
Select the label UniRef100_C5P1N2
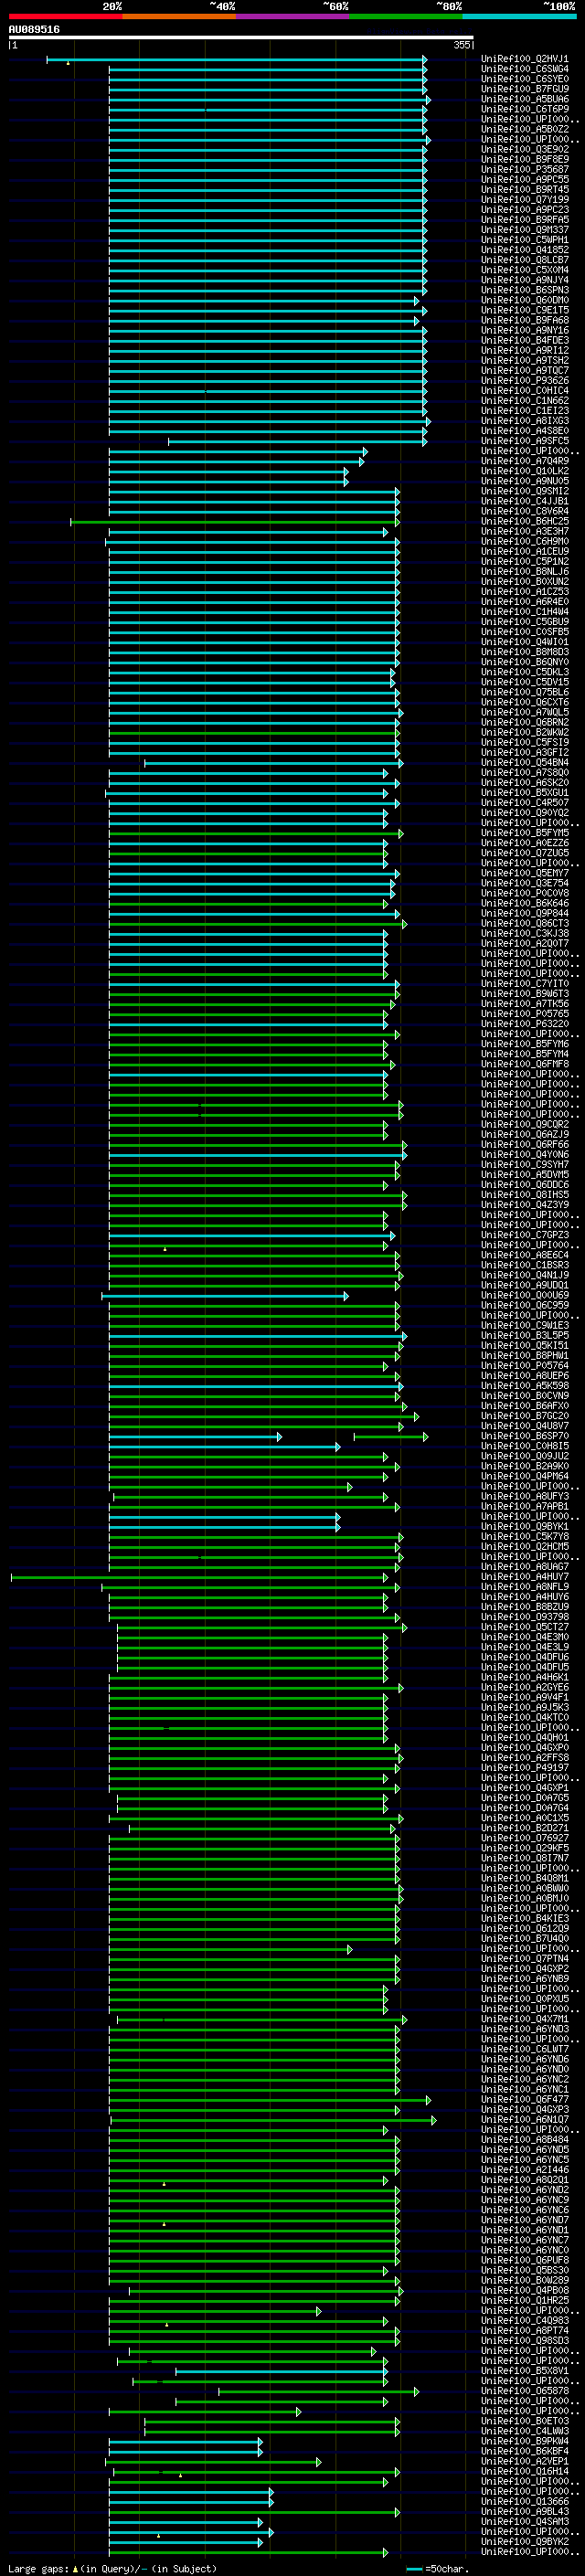[x=525, y=561]
